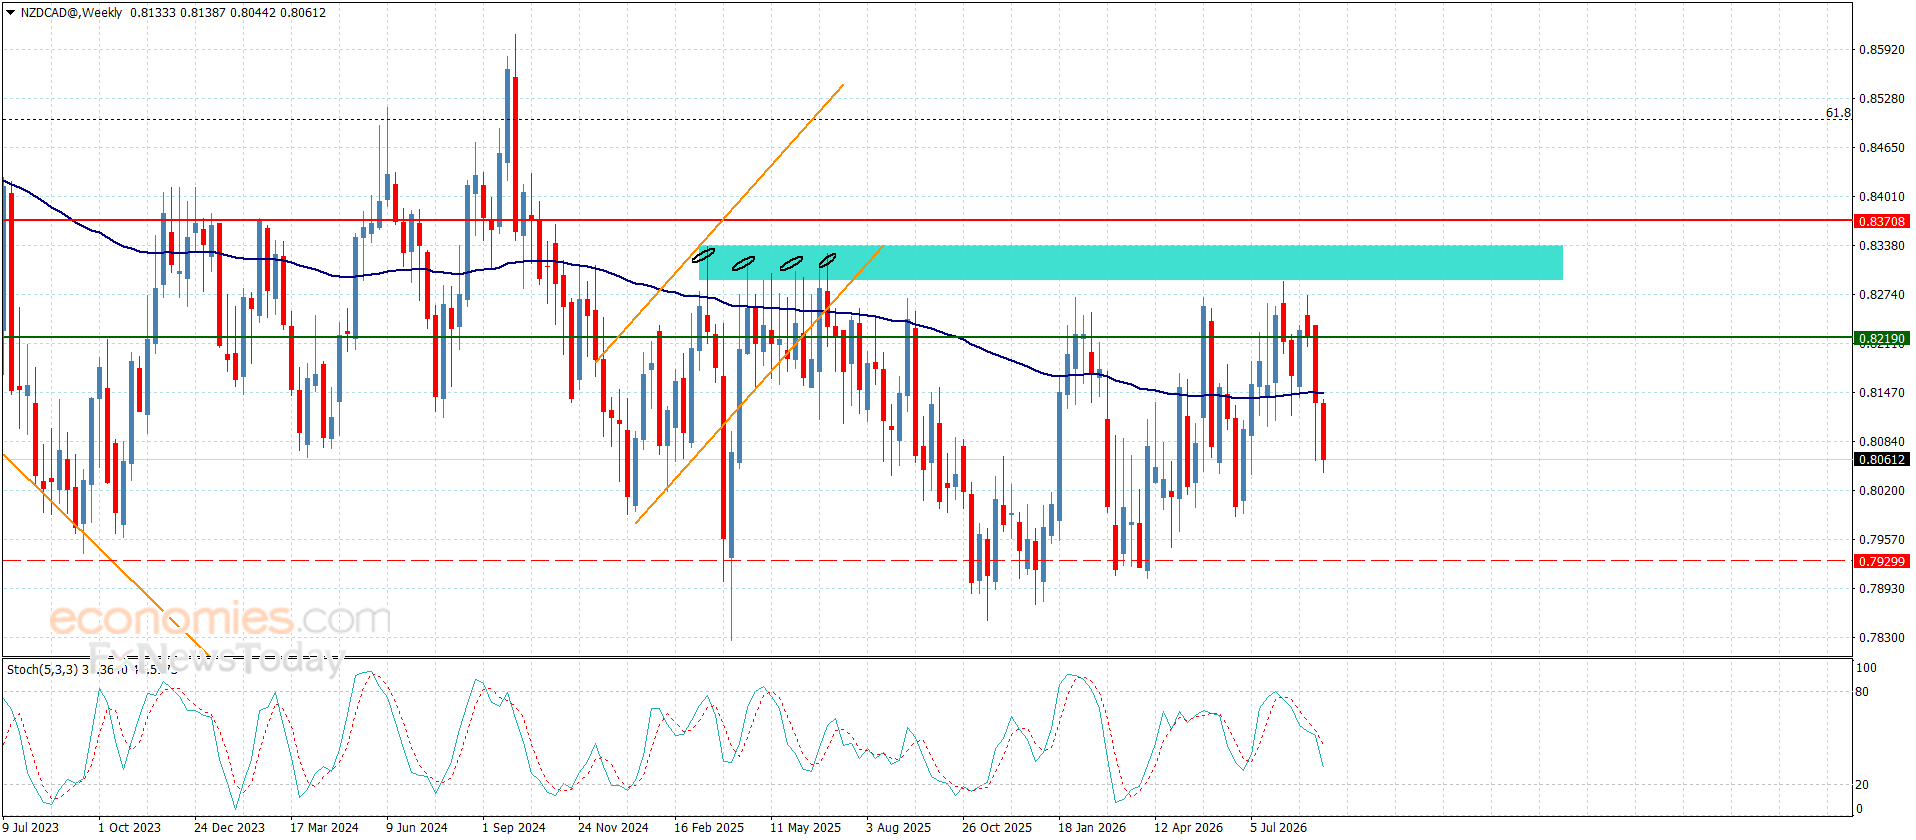
Task: Click the 0.80200 price scale value
Action: 1881,491
